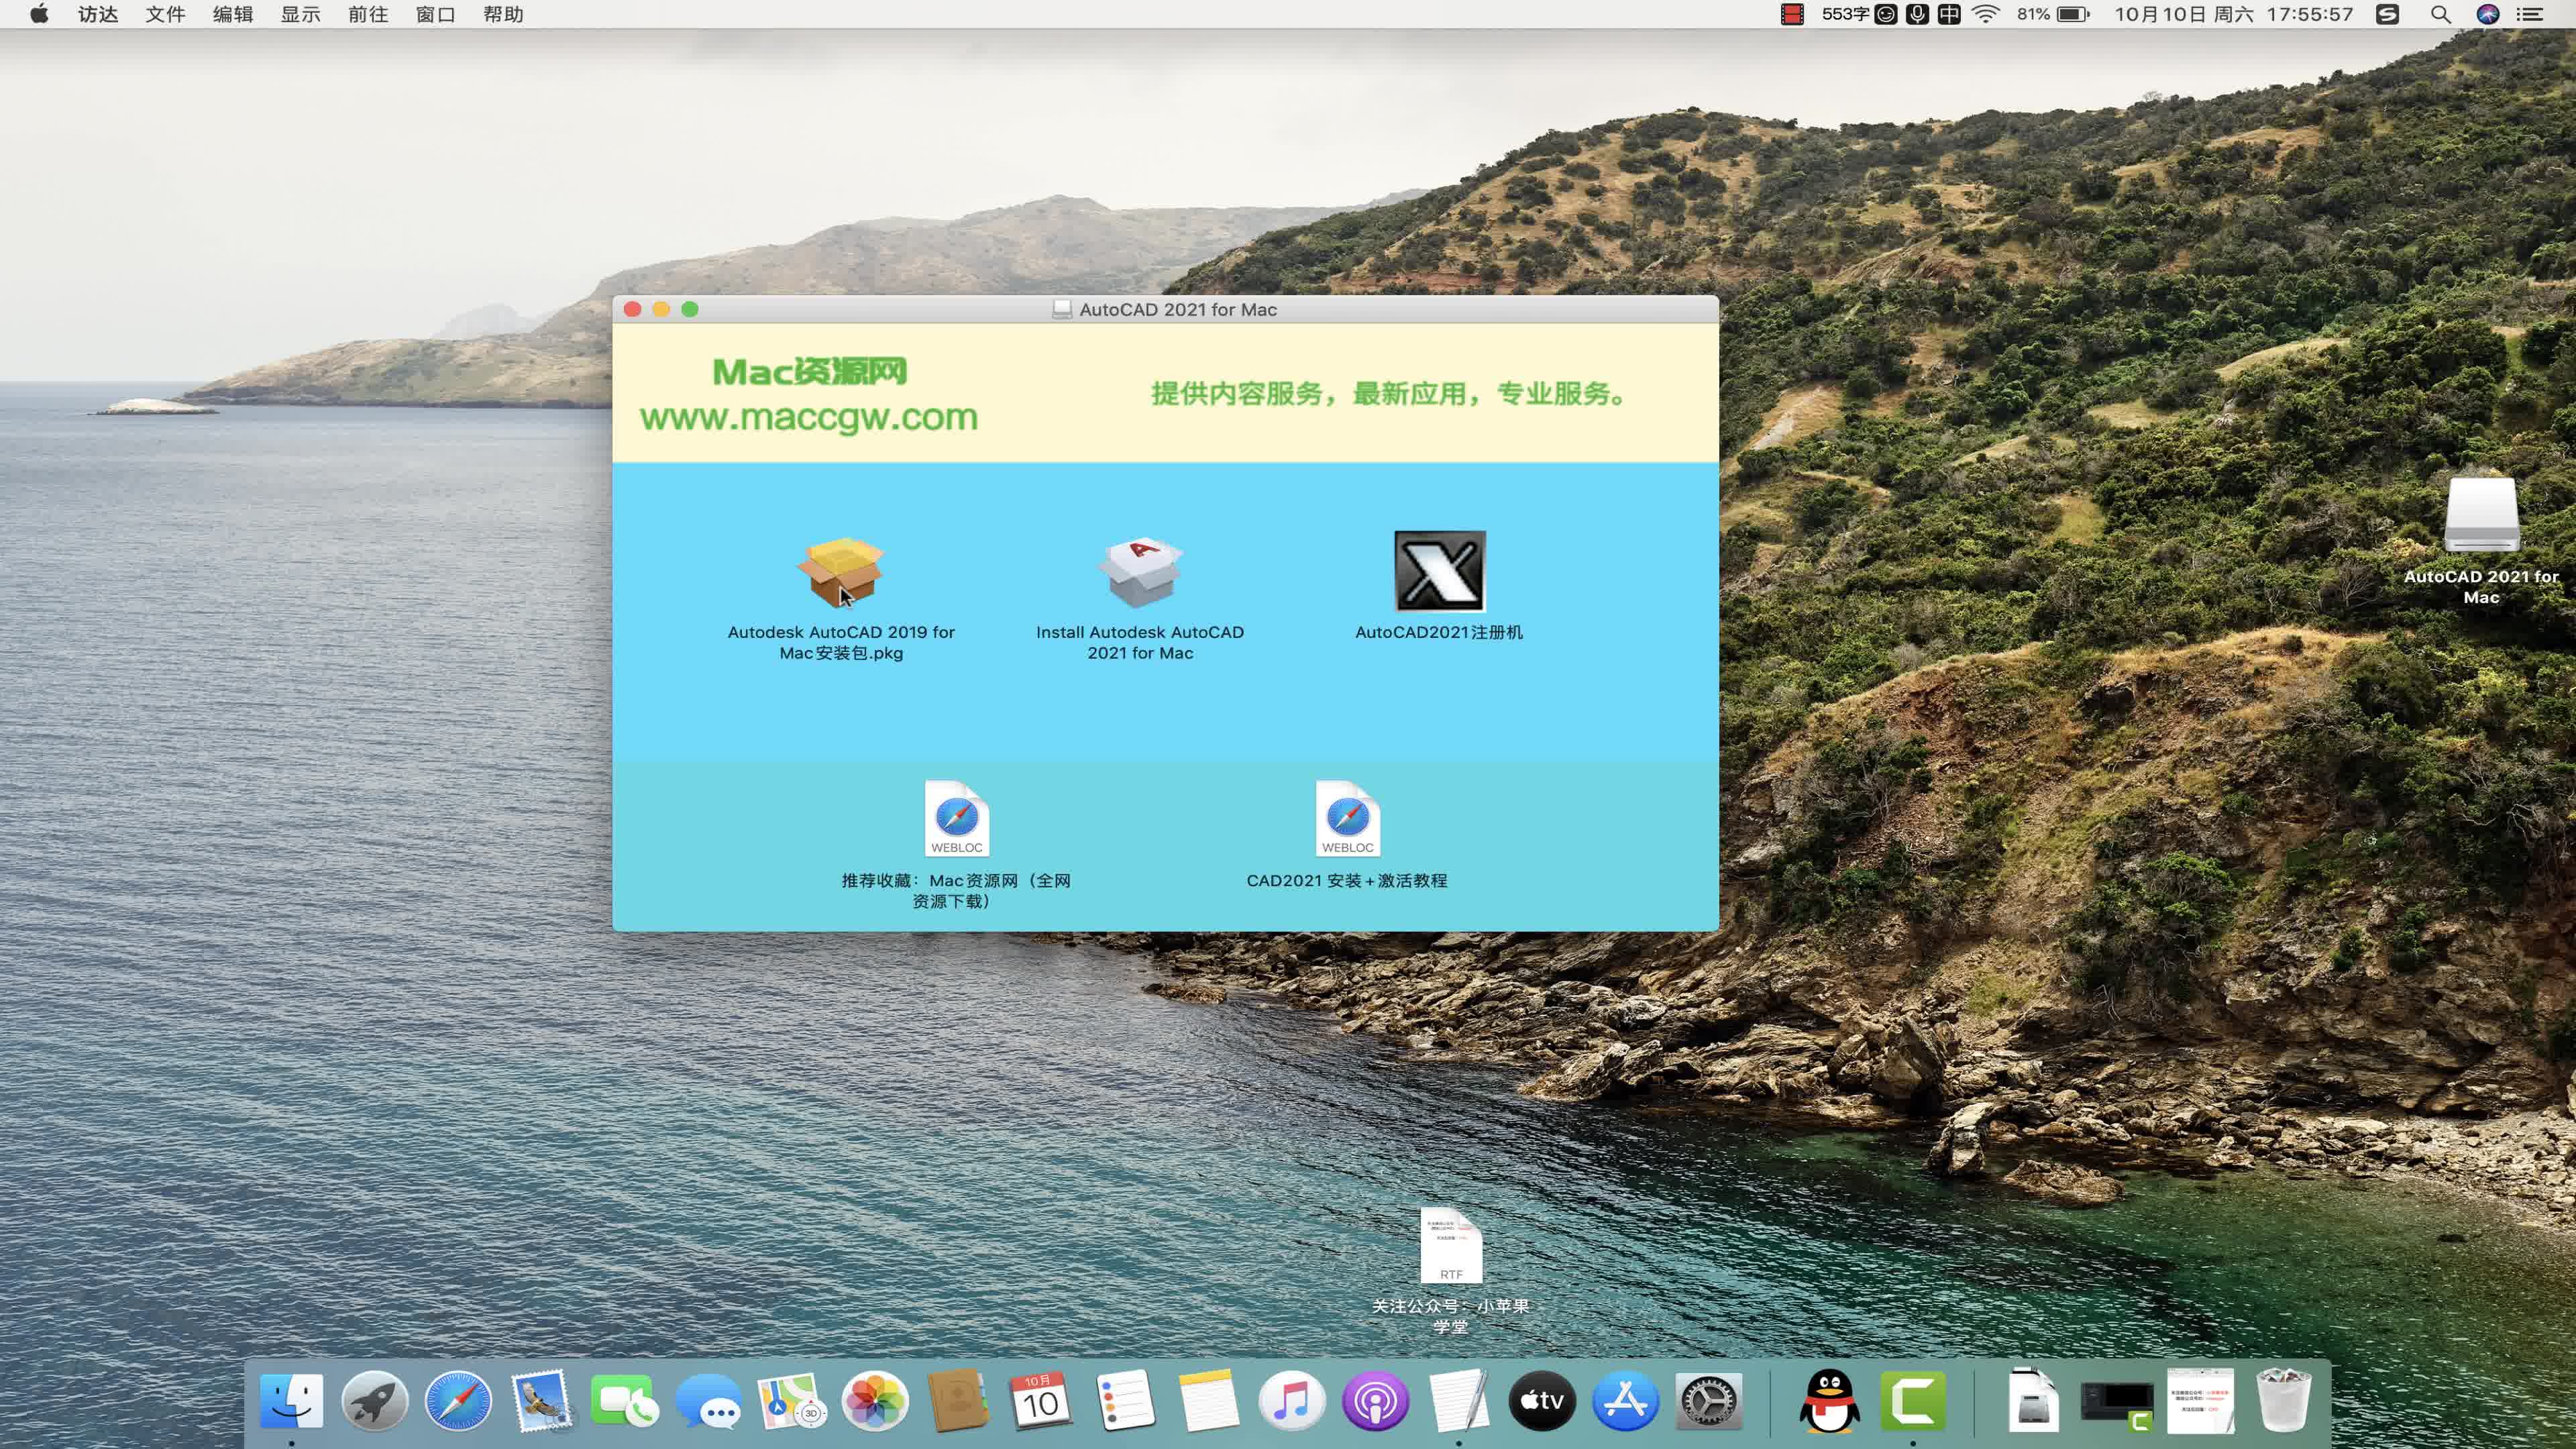The width and height of the screenshot is (2576, 1449).
Task: Open Mail stamp icon in the Dock
Action: click(x=541, y=1400)
